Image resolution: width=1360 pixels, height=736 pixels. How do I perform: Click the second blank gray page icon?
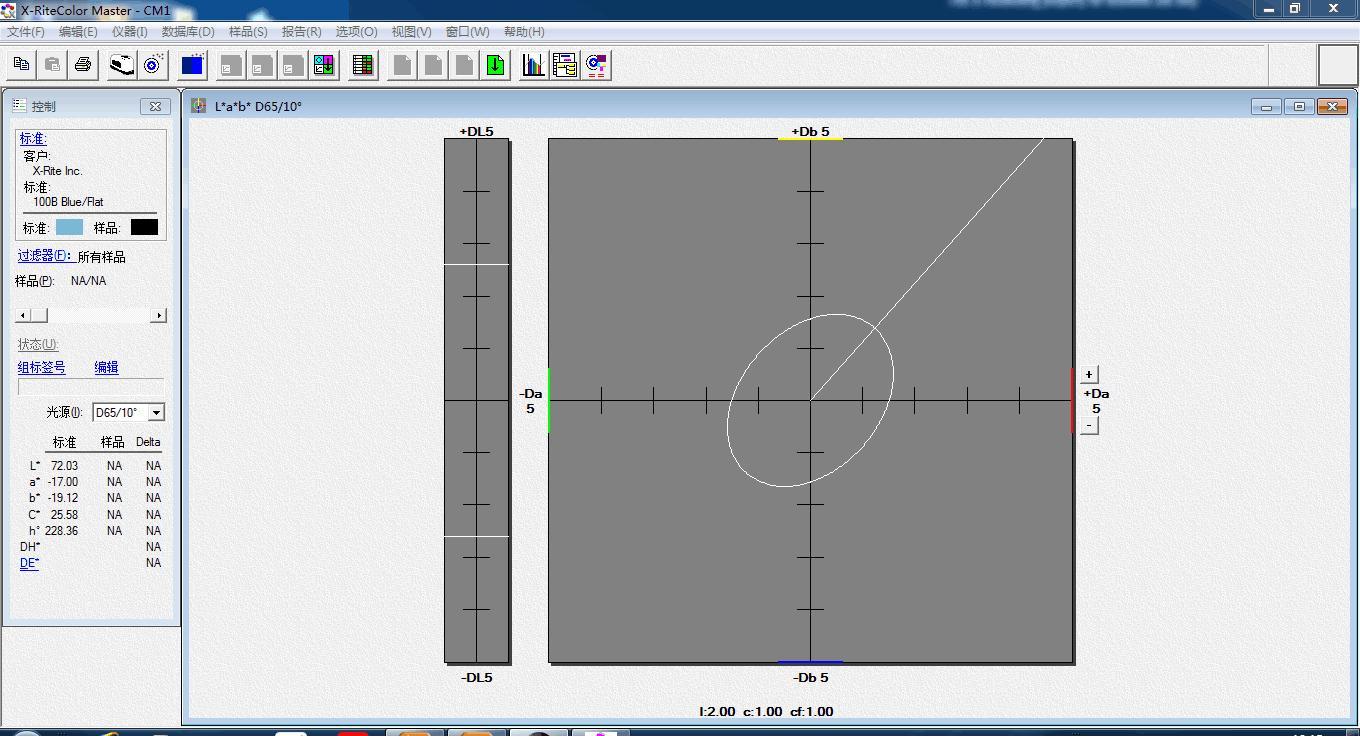pos(433,65)
